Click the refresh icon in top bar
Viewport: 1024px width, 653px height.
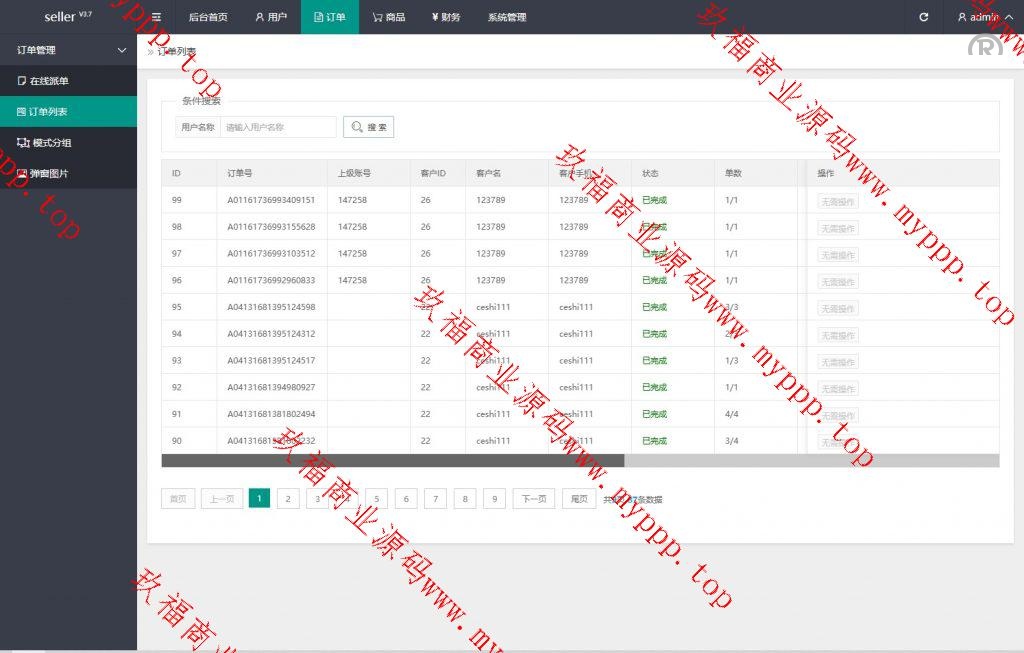[x=923, y=17]
